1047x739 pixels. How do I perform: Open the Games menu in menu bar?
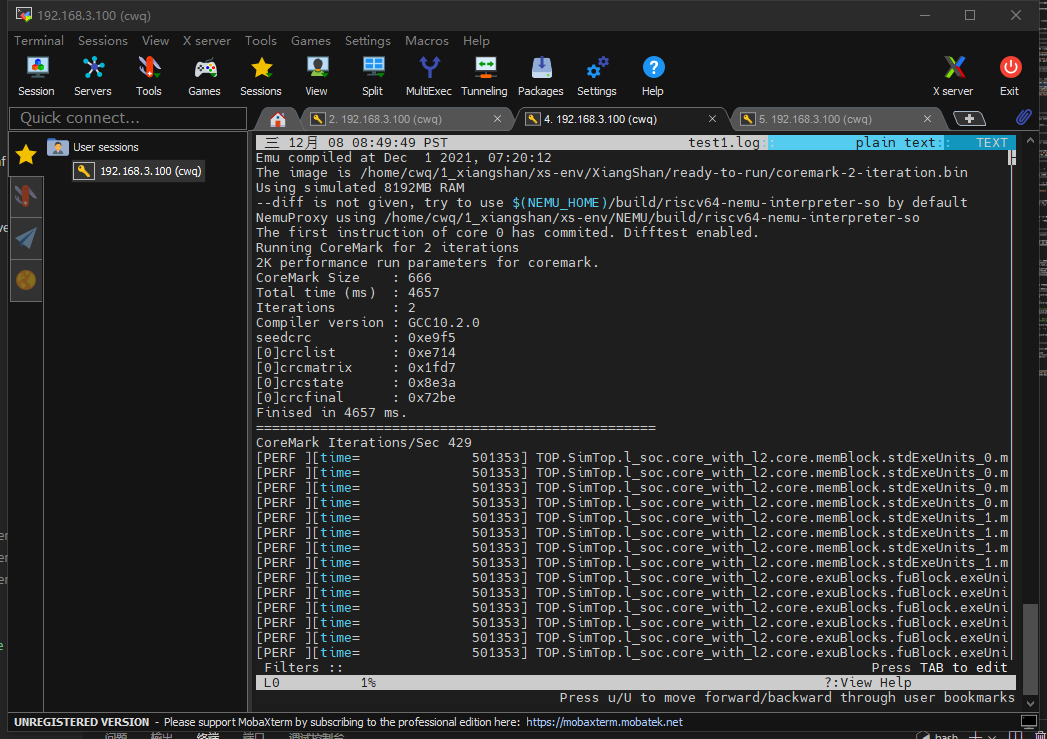pyautogui.click(x=310, y=41)
